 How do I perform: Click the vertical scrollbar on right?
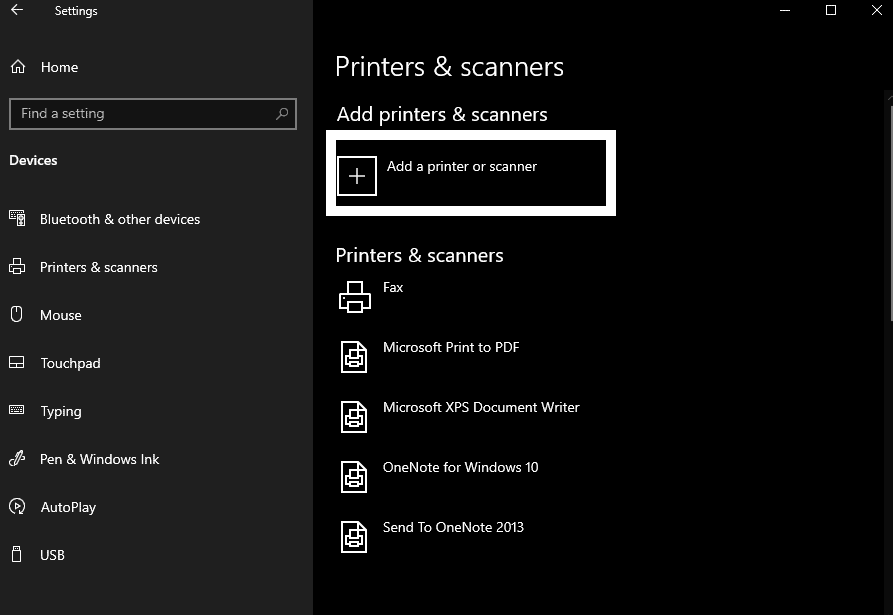click(890, 214)
